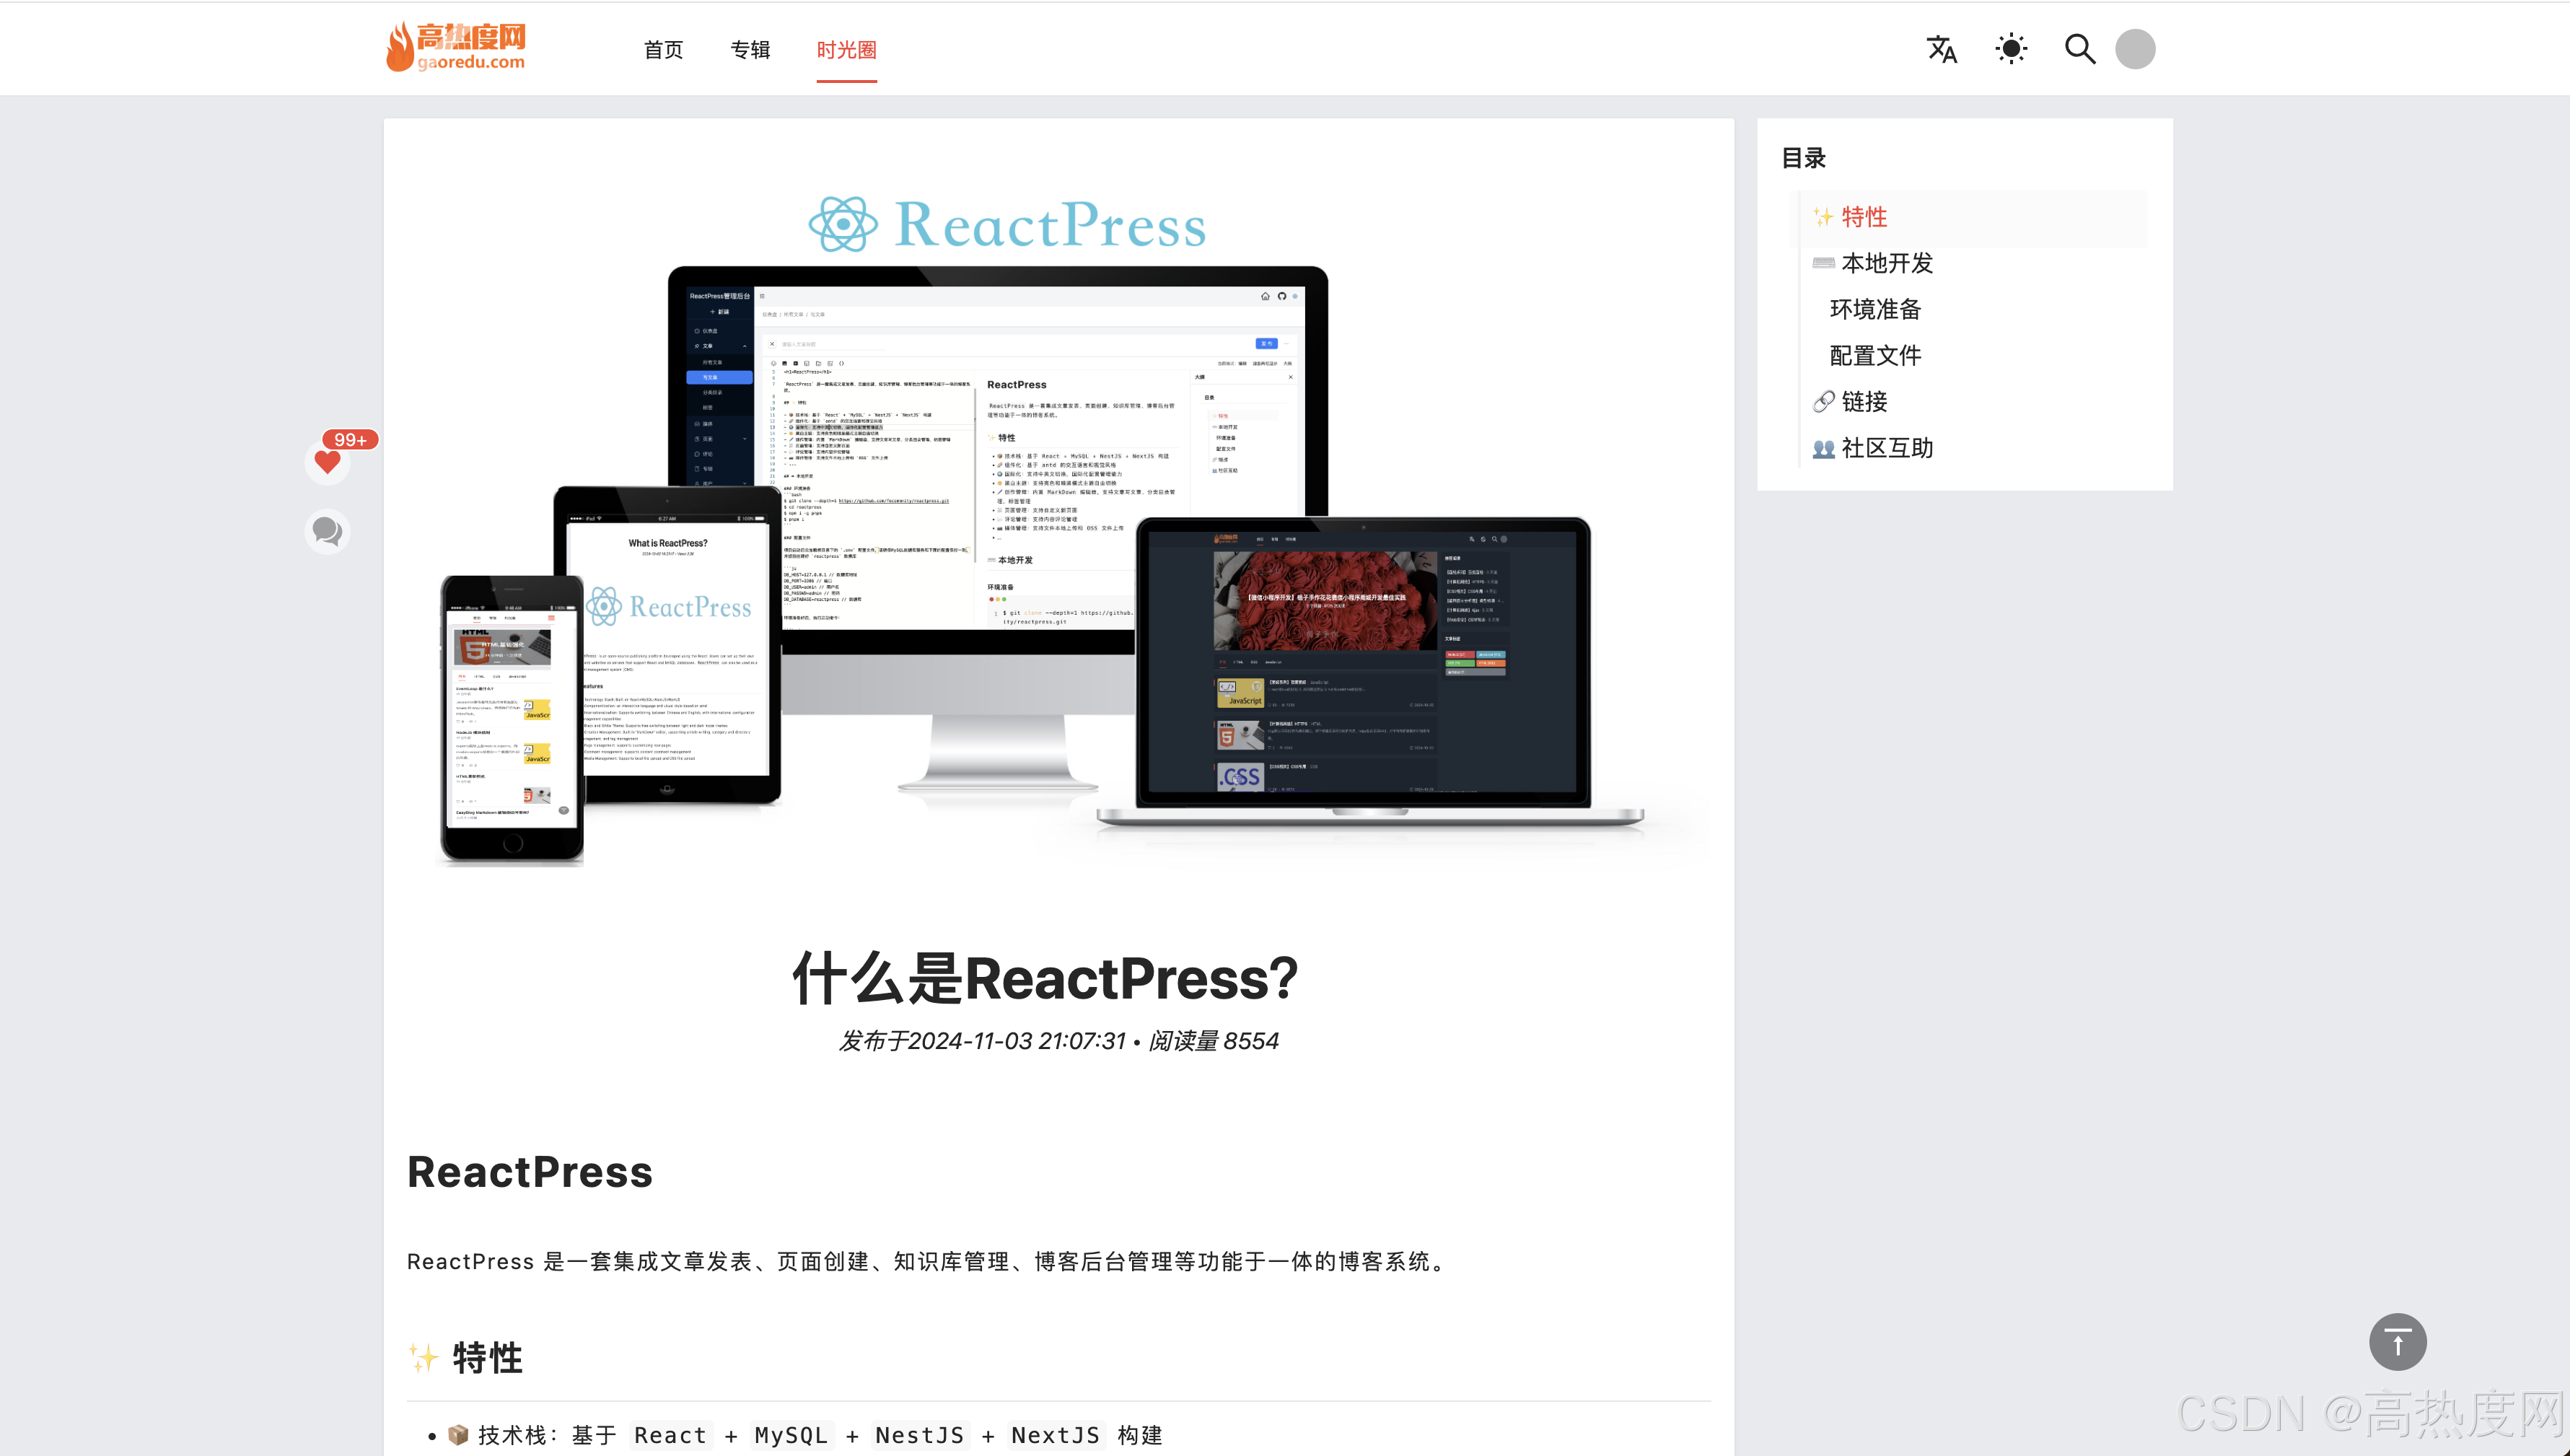Click the gaoredu.com flame logo
This screenshot has width=2570, height=1456.
click(456, 47)
